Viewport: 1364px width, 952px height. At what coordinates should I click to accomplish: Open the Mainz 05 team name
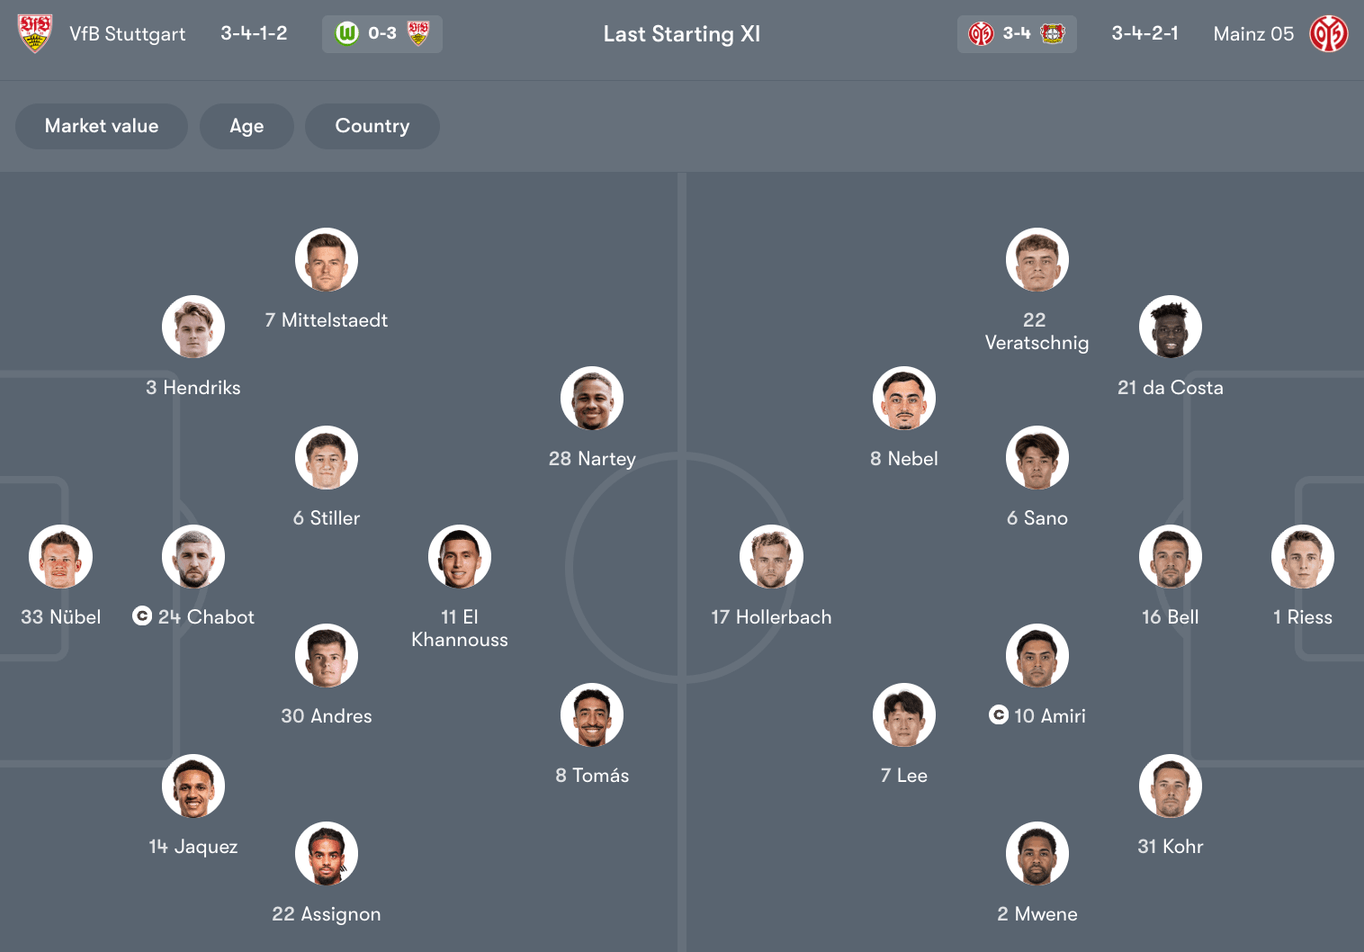1253,33
